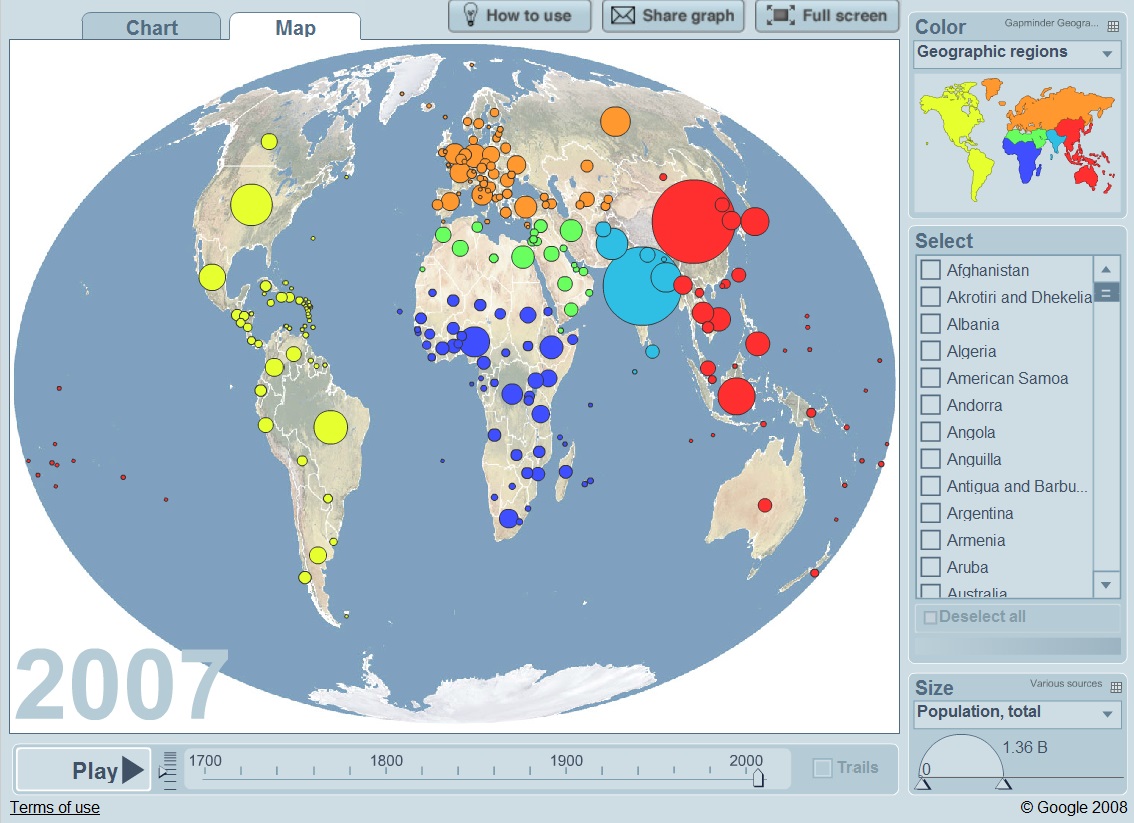
Task: Tick the Argentina country checkbox
Action: tap(930, 513)
